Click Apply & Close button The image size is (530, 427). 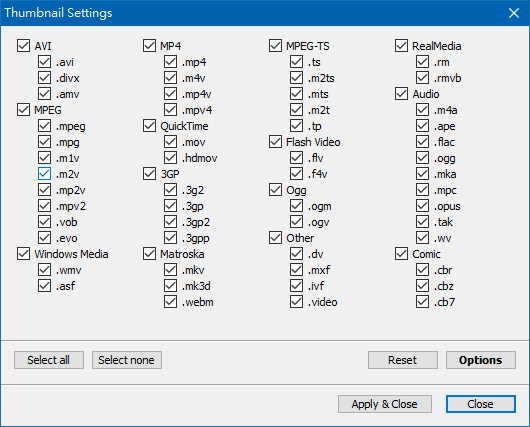tap(385, 404)
